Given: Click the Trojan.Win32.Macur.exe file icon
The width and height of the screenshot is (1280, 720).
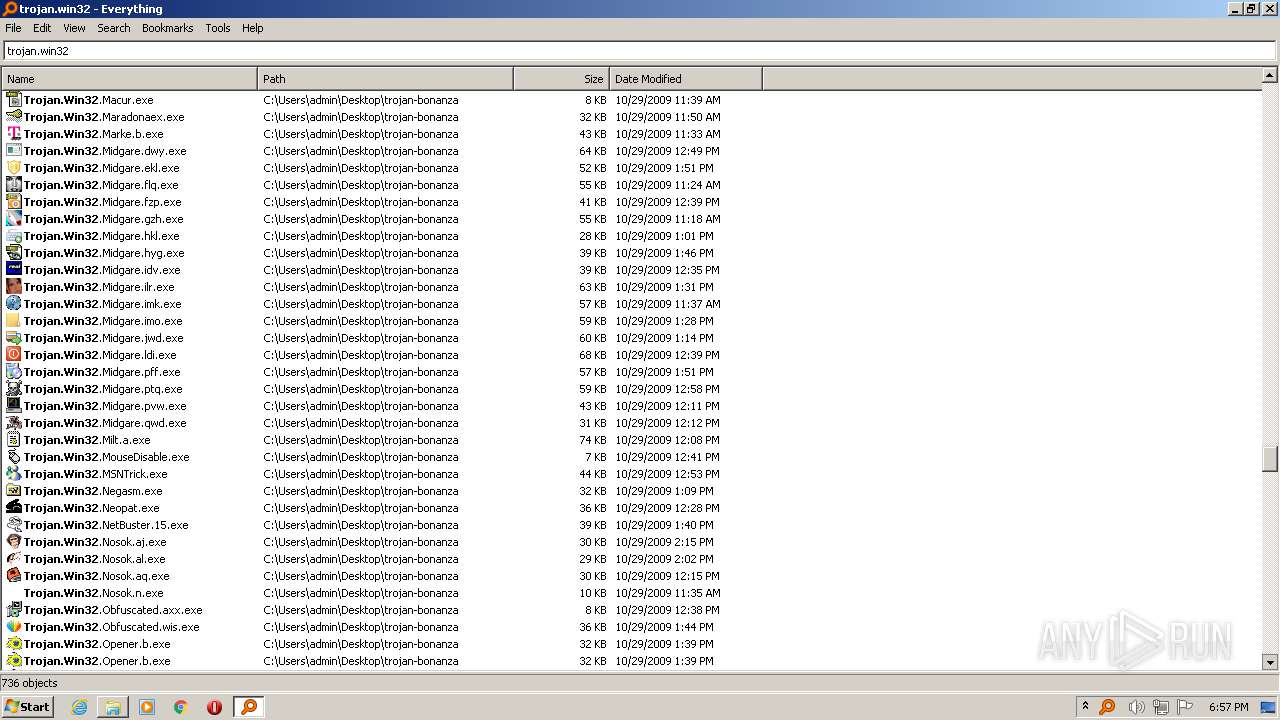Looking at the screenshot, I should (13, 100).
